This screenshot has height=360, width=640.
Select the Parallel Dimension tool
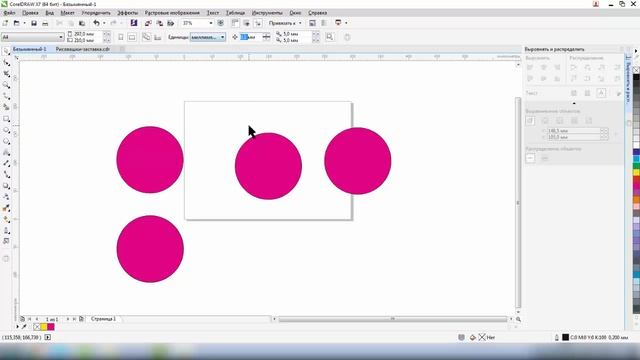[6, 163]
